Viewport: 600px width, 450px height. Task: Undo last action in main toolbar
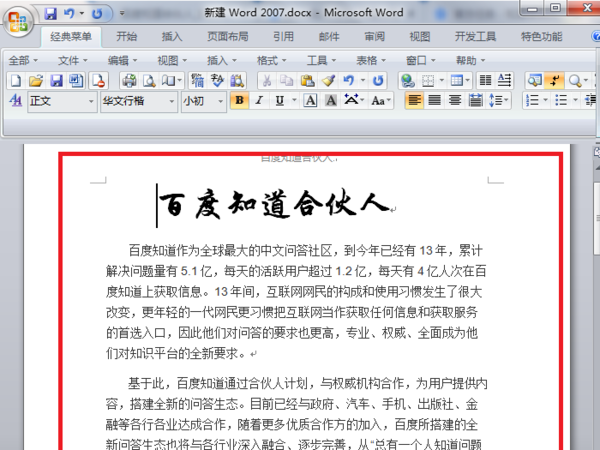(x=348, y=81)
